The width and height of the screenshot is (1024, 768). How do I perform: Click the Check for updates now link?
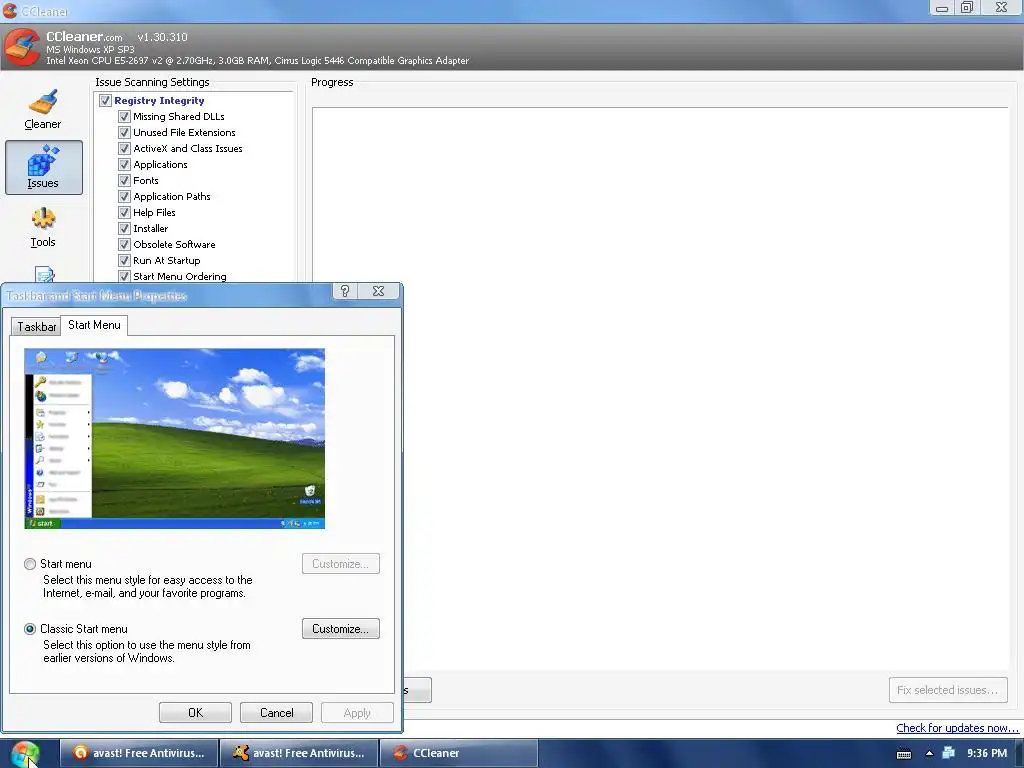click(x=957, y=728)
